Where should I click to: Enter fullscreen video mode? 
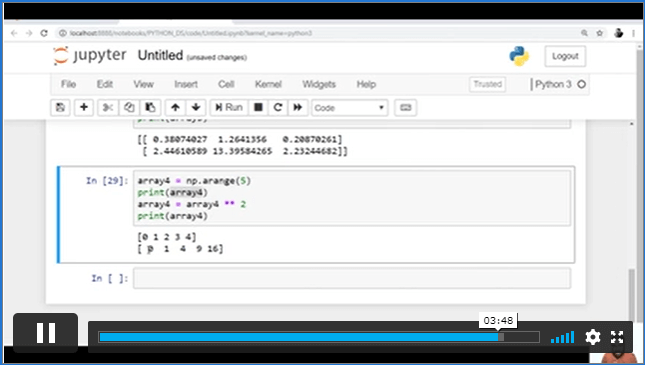click(617, 337)
